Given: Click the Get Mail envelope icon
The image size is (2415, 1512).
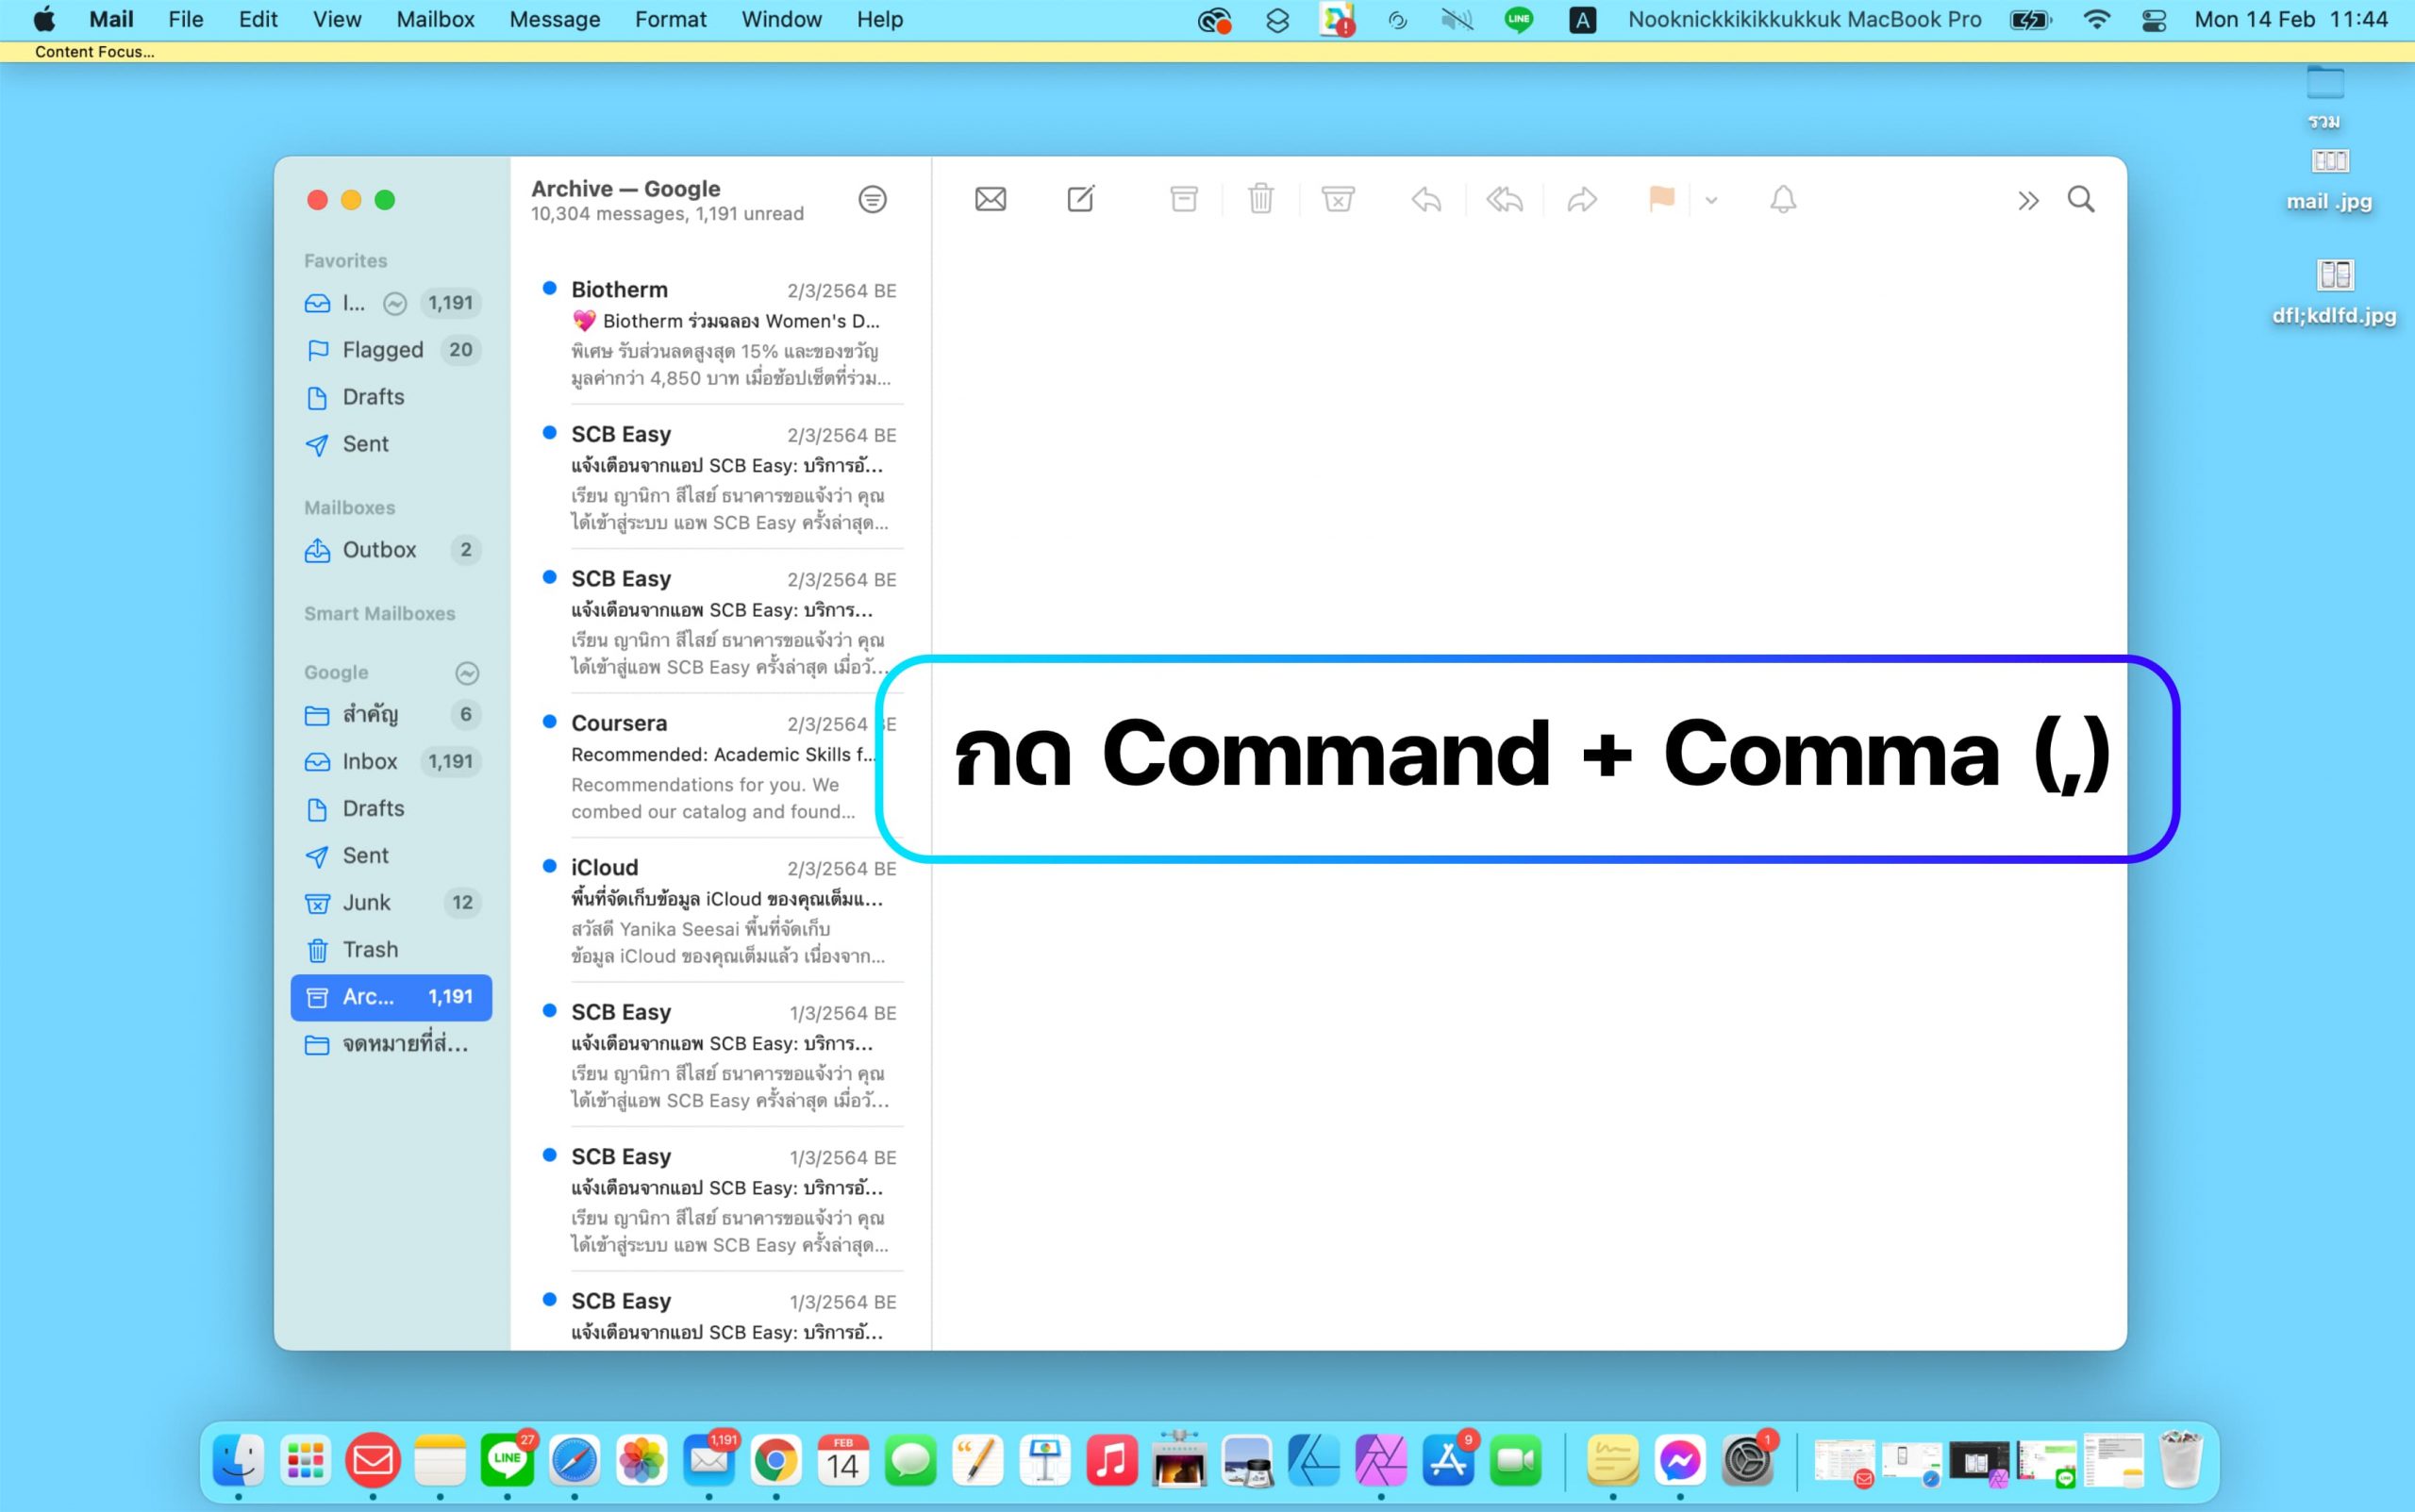Looking at the screenshot, I should coord(990,199).
